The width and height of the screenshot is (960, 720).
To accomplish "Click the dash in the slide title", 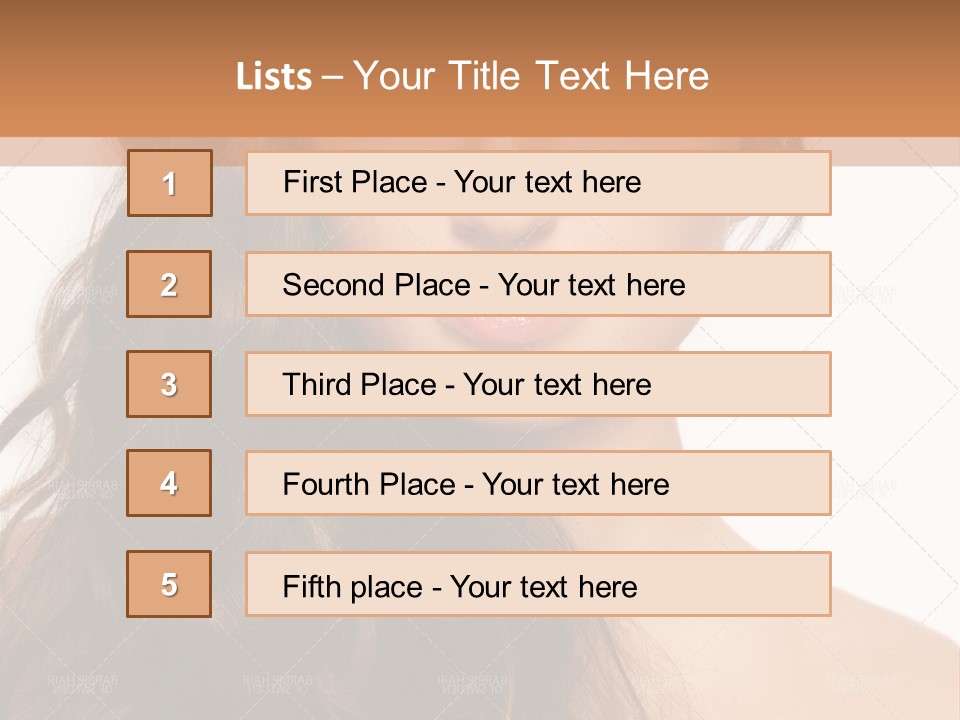I will (x=333, y=77).
